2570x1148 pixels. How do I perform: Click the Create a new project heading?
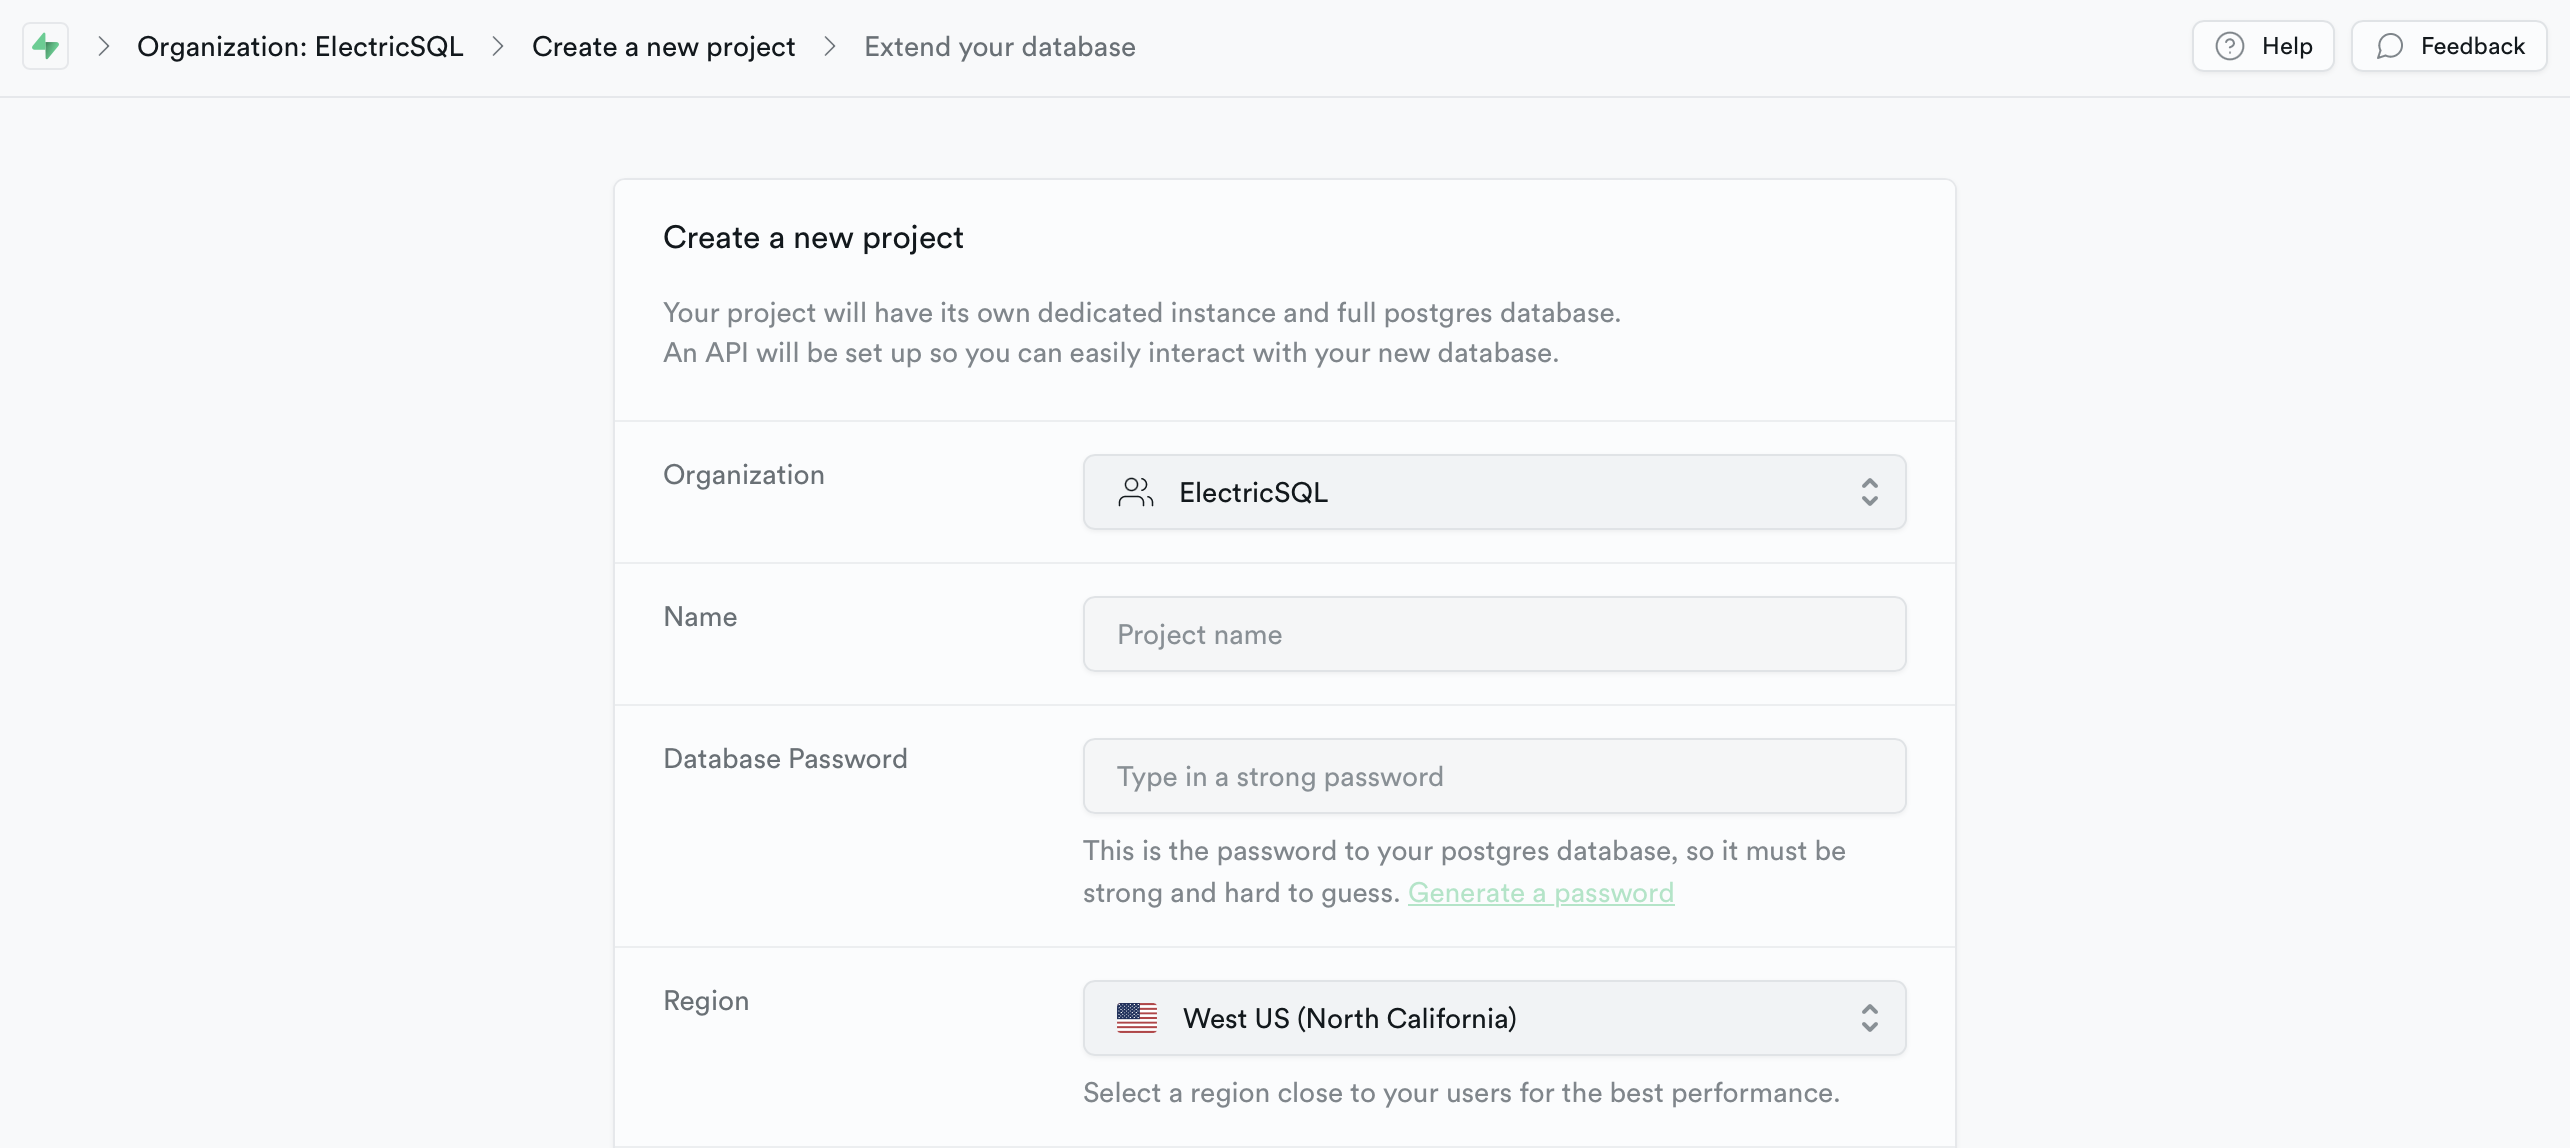tap(813, 238)
